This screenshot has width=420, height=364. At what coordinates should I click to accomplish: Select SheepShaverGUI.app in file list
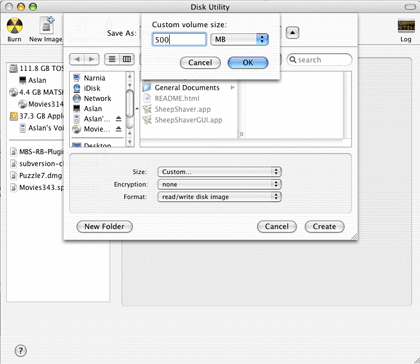(183, 120)
